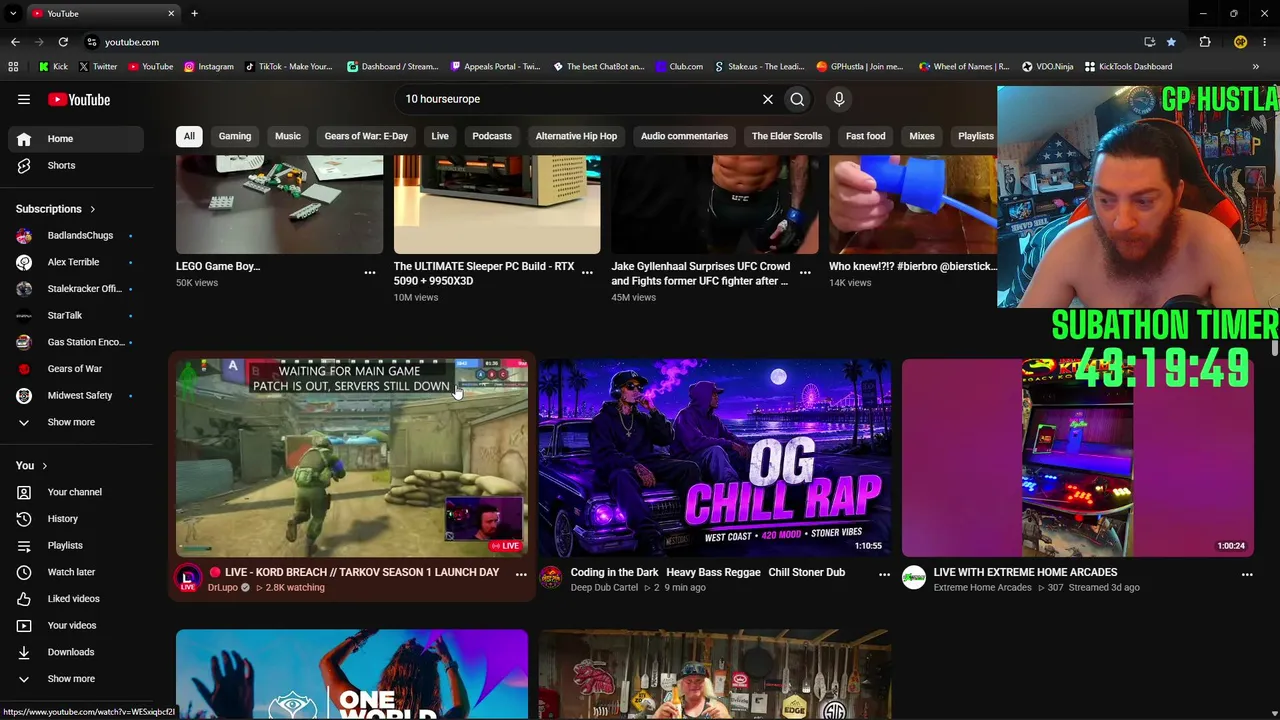Click the YouTube logo
Viewport: 1280px width, 720px height.
[79, 99]
